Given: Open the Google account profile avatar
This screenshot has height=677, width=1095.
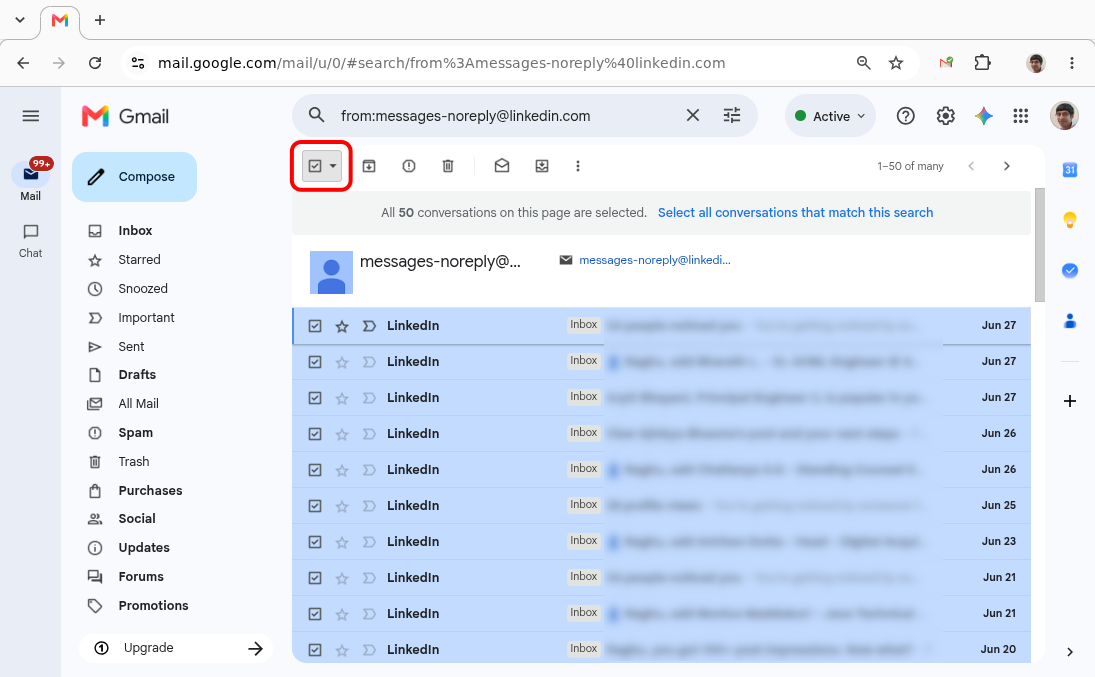Looking at the screenshot, I should (1064, 116).
